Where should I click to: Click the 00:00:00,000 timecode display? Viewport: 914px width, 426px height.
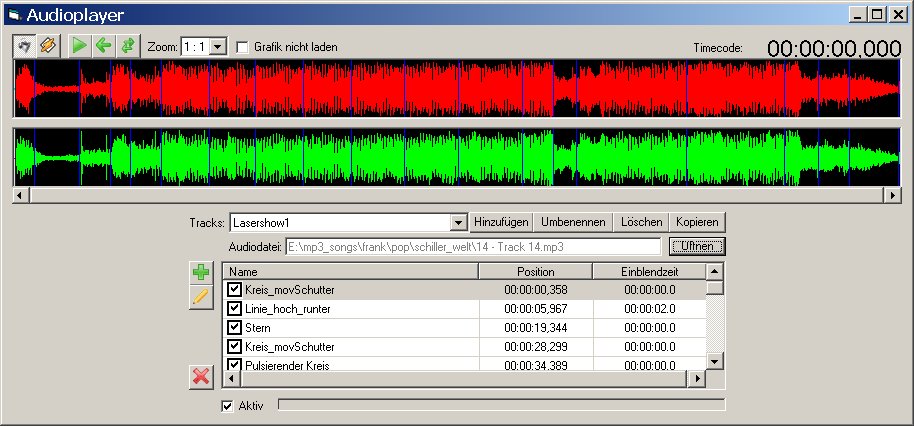834,48
